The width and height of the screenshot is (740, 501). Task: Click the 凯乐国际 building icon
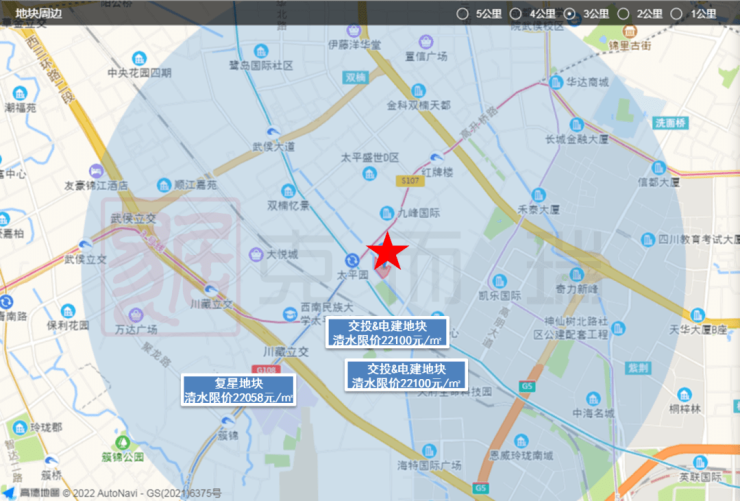(499, 282)
